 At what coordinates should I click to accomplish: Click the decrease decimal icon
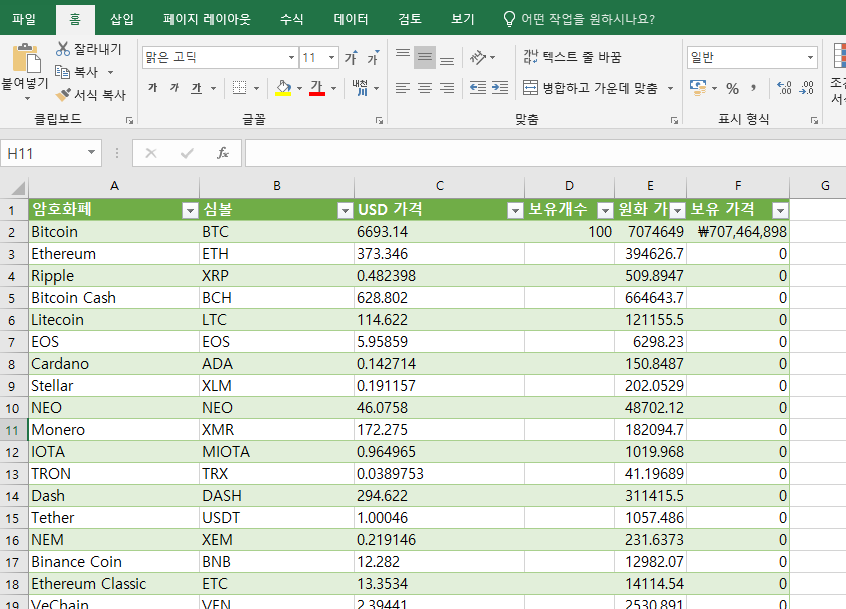(807, 88)
